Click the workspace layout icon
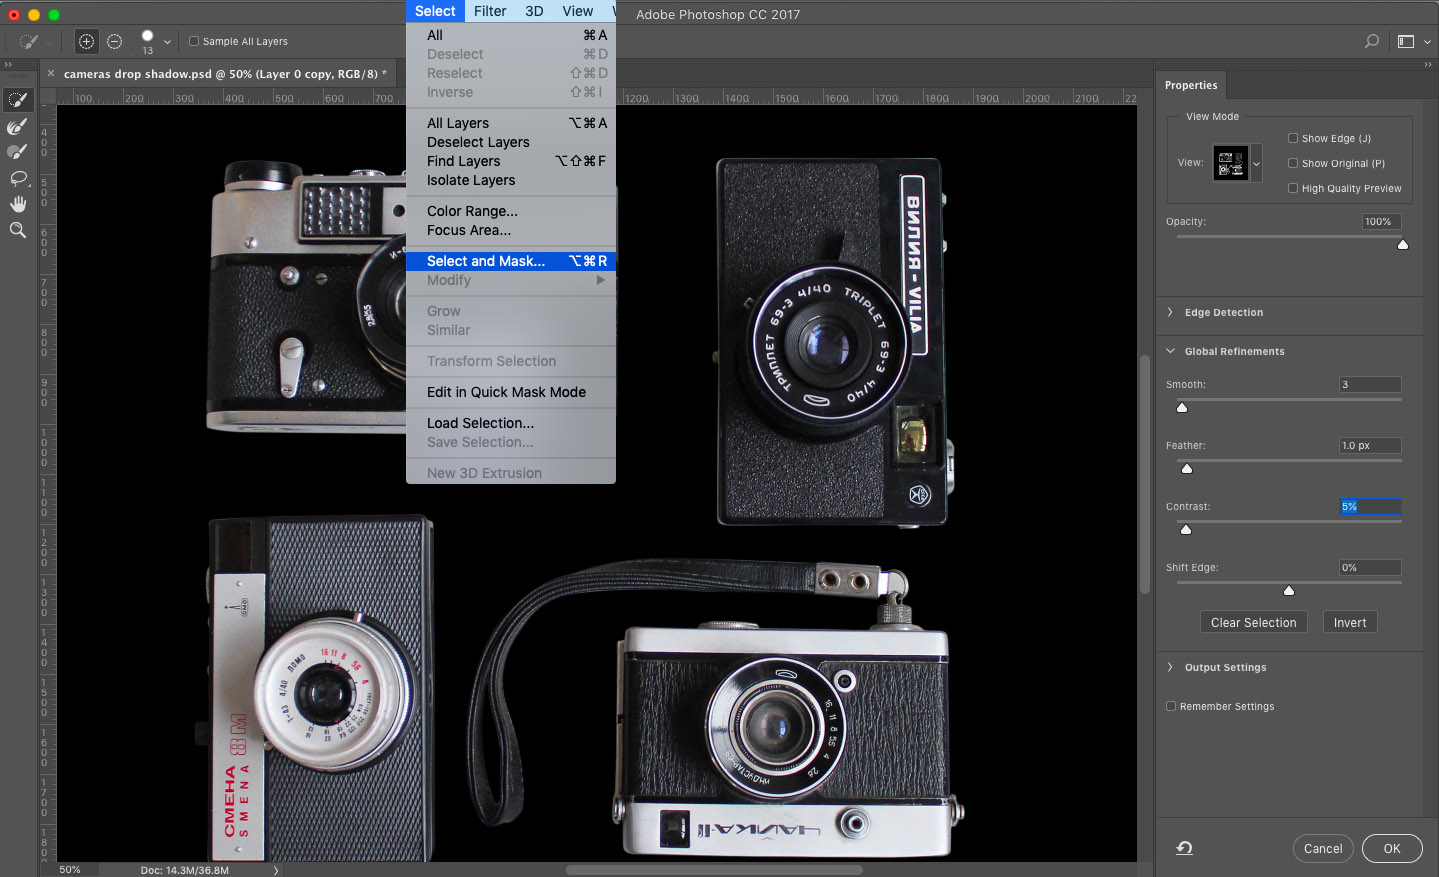 pos(1406,42)
